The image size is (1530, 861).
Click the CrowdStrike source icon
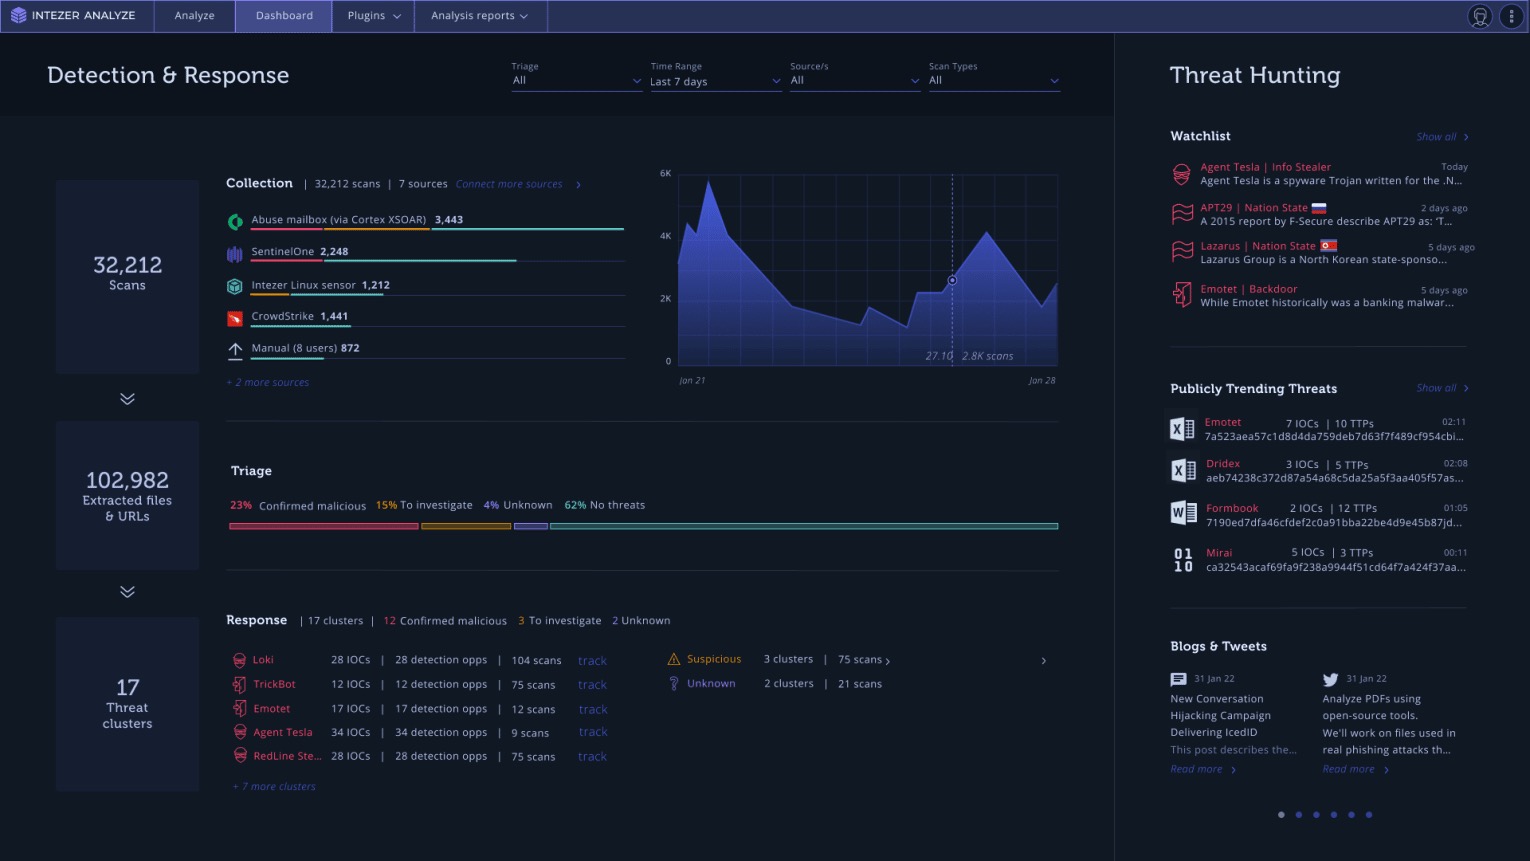tap(235, 318)
